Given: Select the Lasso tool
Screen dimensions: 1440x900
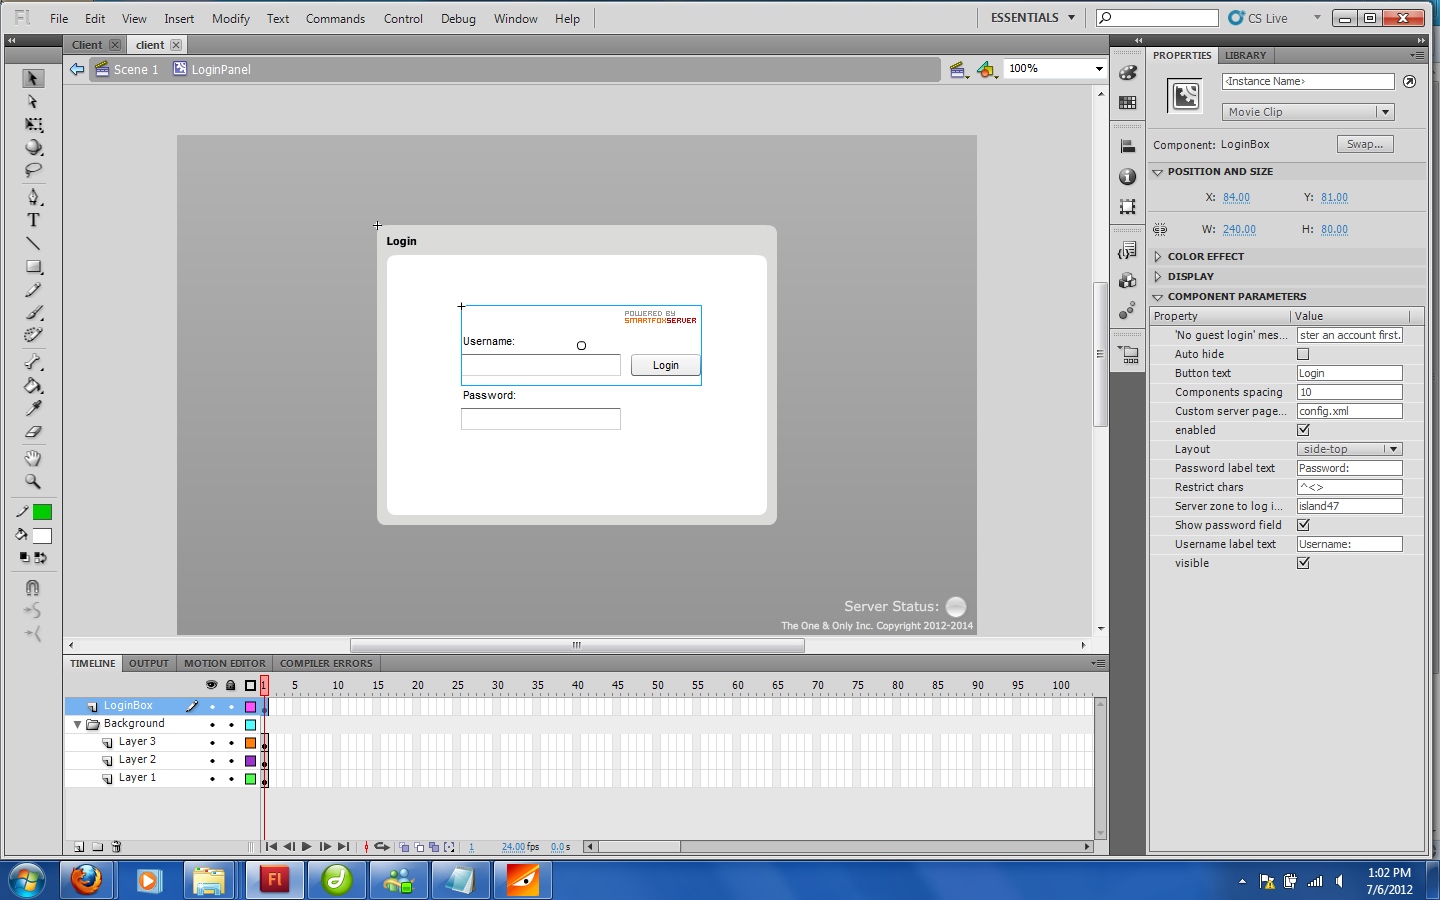Looking at the screenshot, I should pos(33,170).
